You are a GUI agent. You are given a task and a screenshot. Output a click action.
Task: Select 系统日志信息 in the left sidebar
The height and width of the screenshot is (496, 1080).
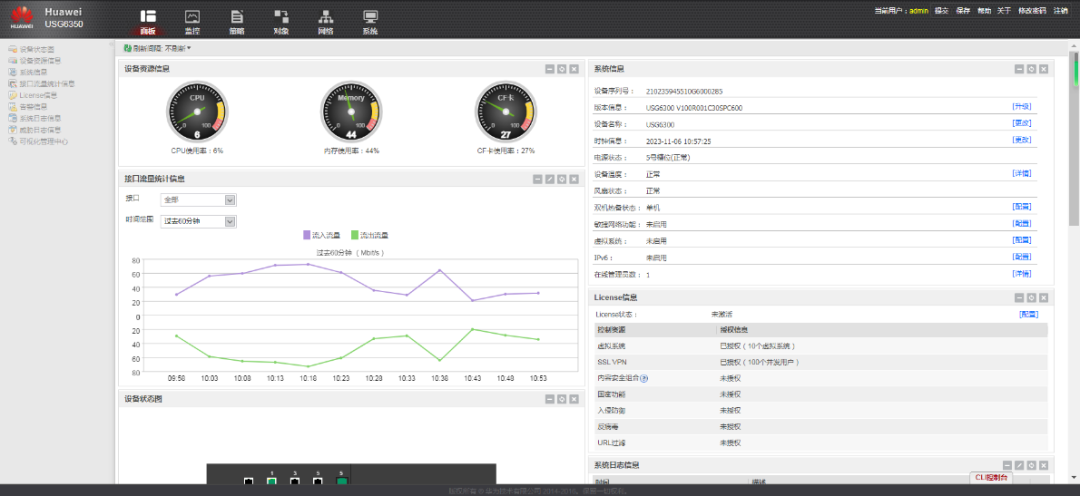pyautogui.click(x=40, y=119)
